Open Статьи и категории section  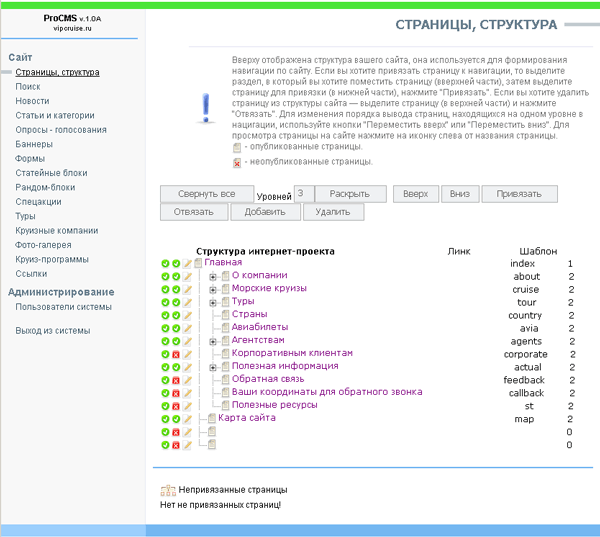[x=55, y=115]
